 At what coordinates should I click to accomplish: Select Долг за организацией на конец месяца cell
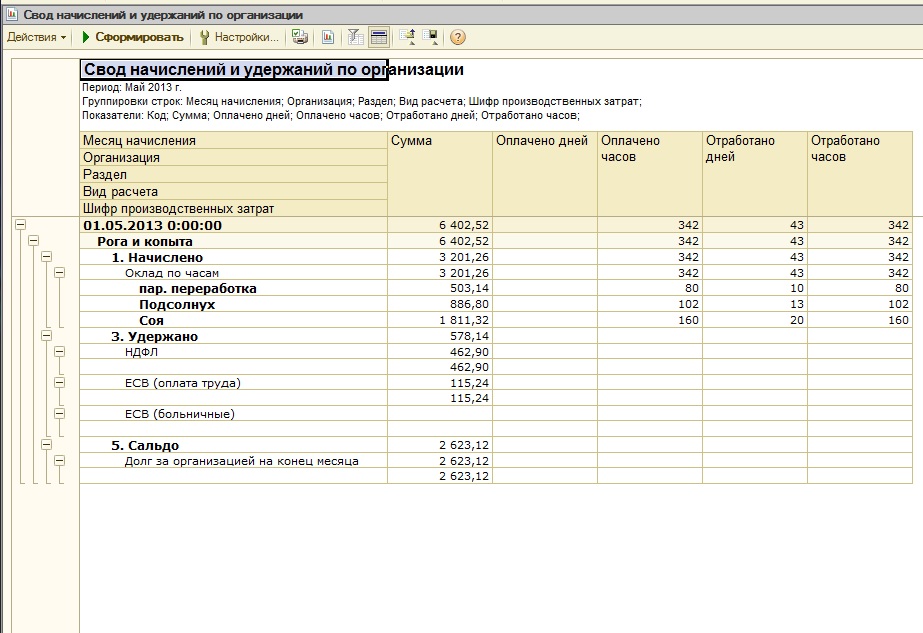234,461
